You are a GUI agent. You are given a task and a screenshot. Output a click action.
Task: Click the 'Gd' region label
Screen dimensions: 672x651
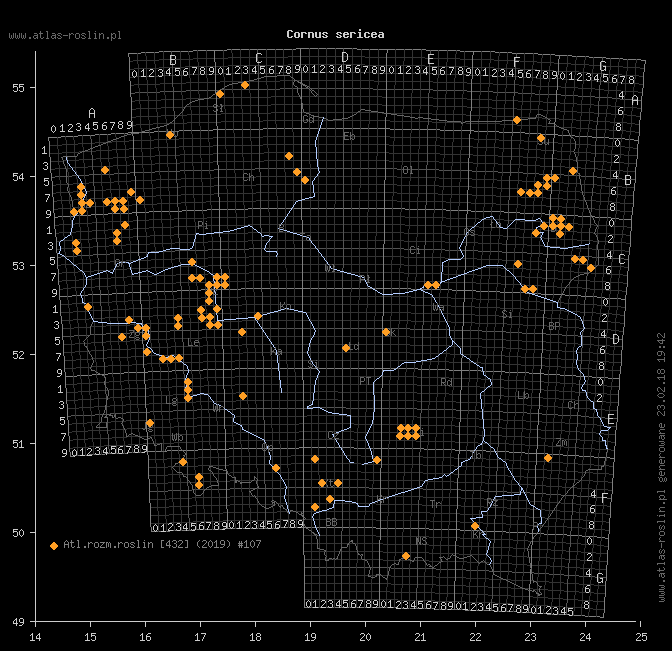click(309, 119)
